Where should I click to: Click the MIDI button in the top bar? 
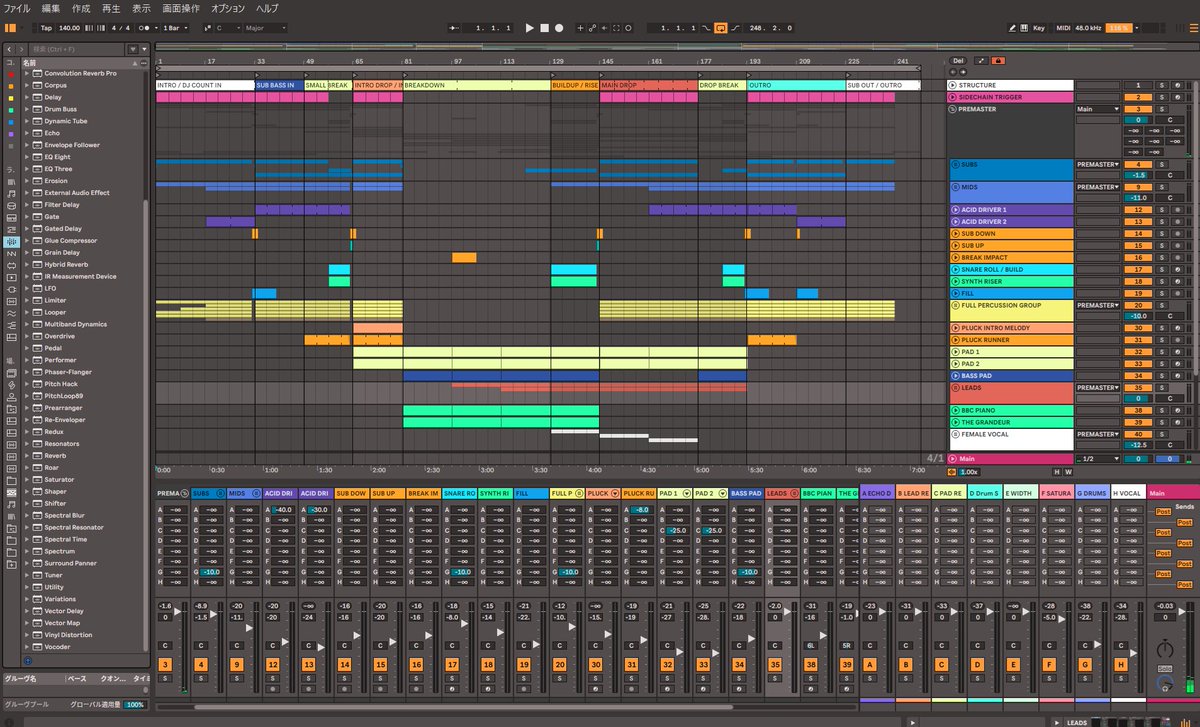[x=1063, y=28]
